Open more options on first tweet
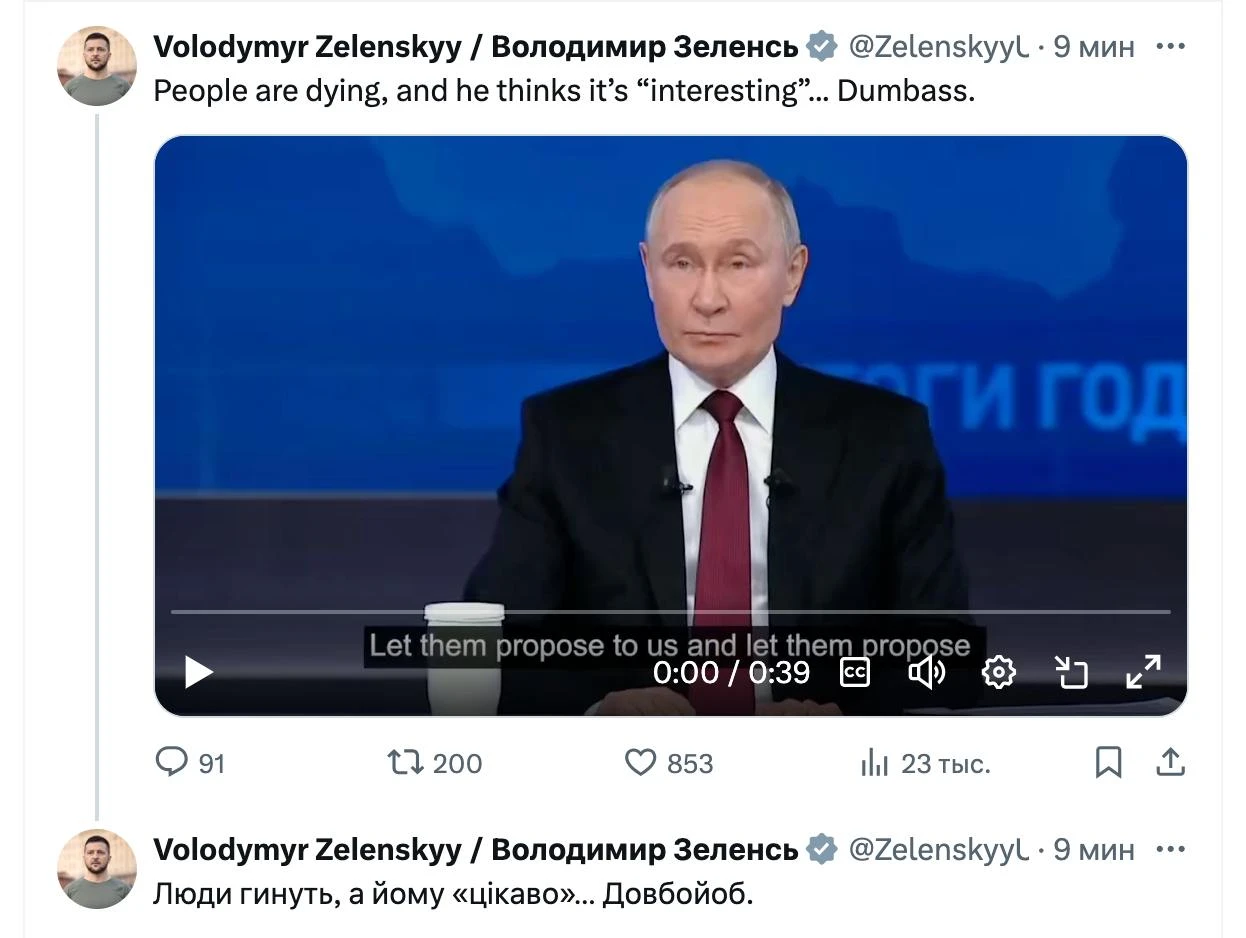 point(1171,46)
